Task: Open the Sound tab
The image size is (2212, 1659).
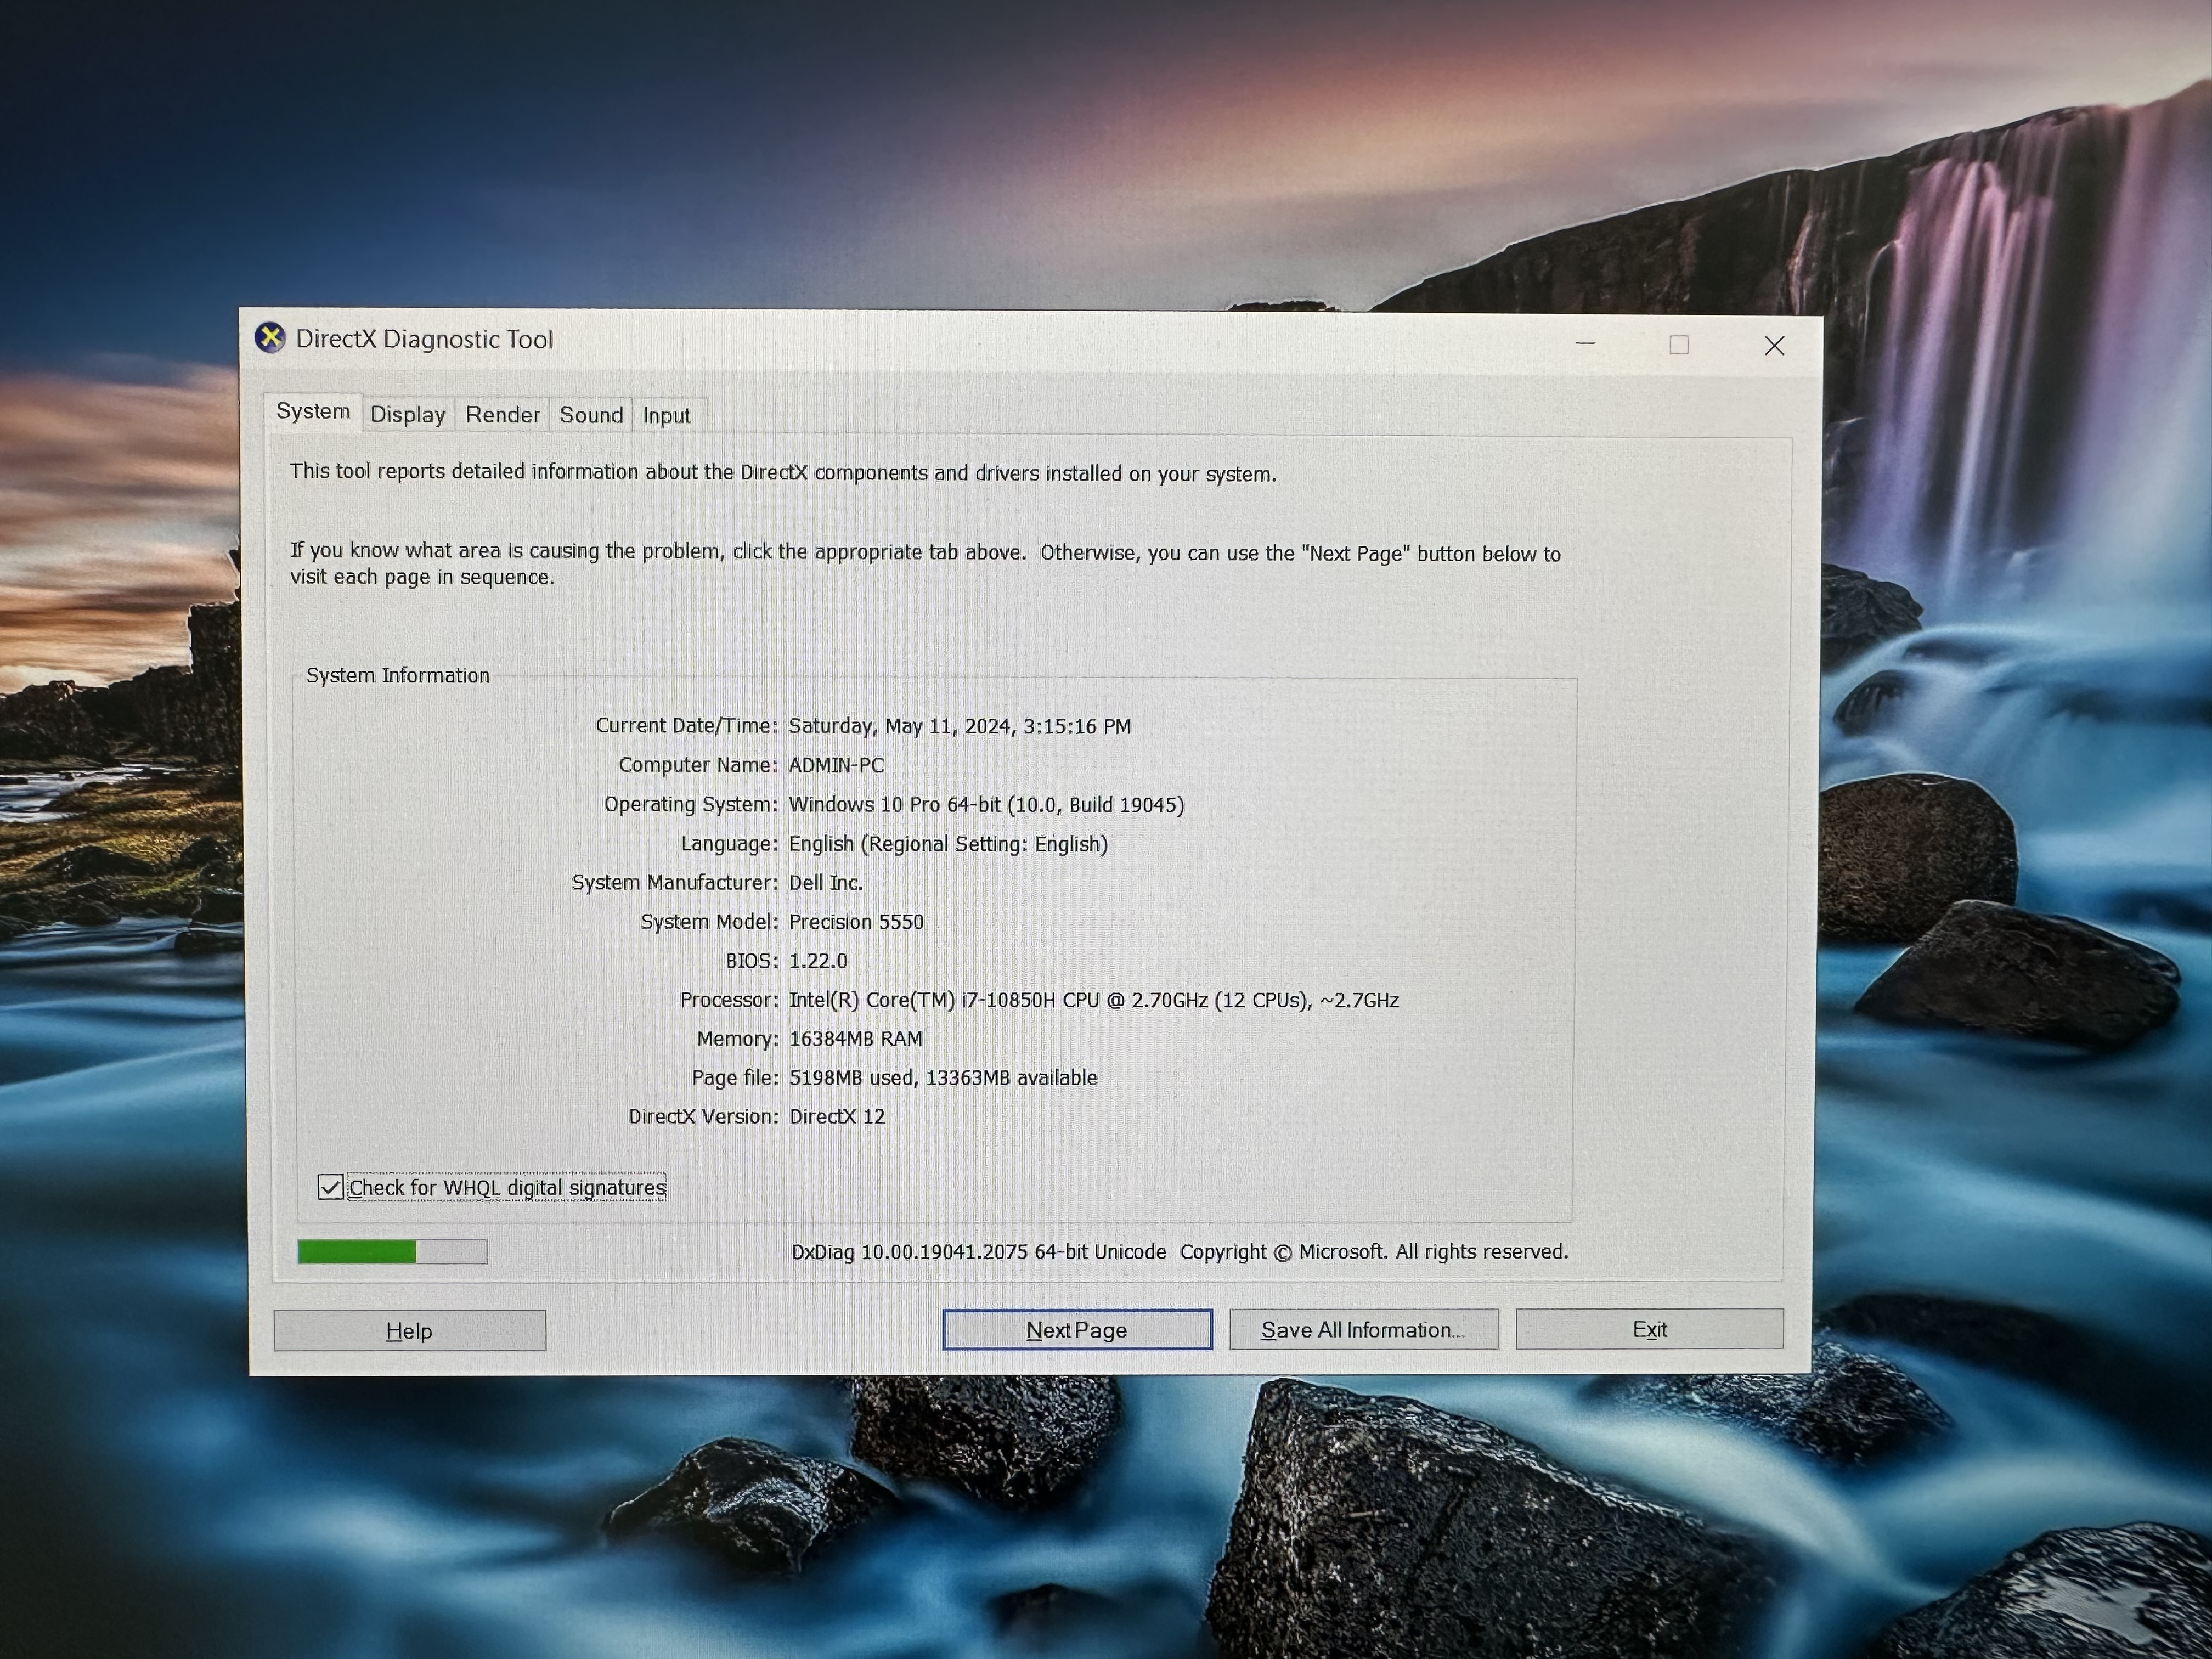Action: [591, 415]
